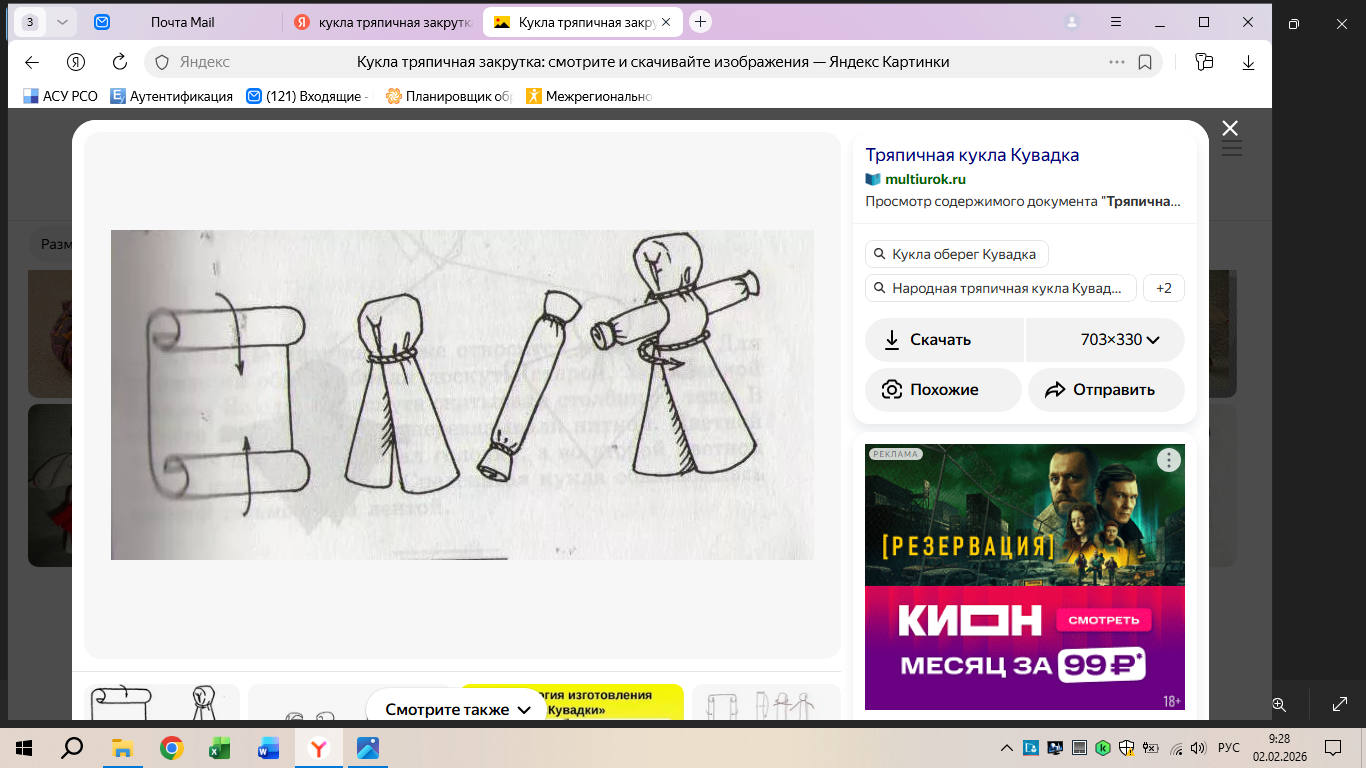
Task: Click the bookmark icon in address bar
Action: click(x=1145, y=62)
